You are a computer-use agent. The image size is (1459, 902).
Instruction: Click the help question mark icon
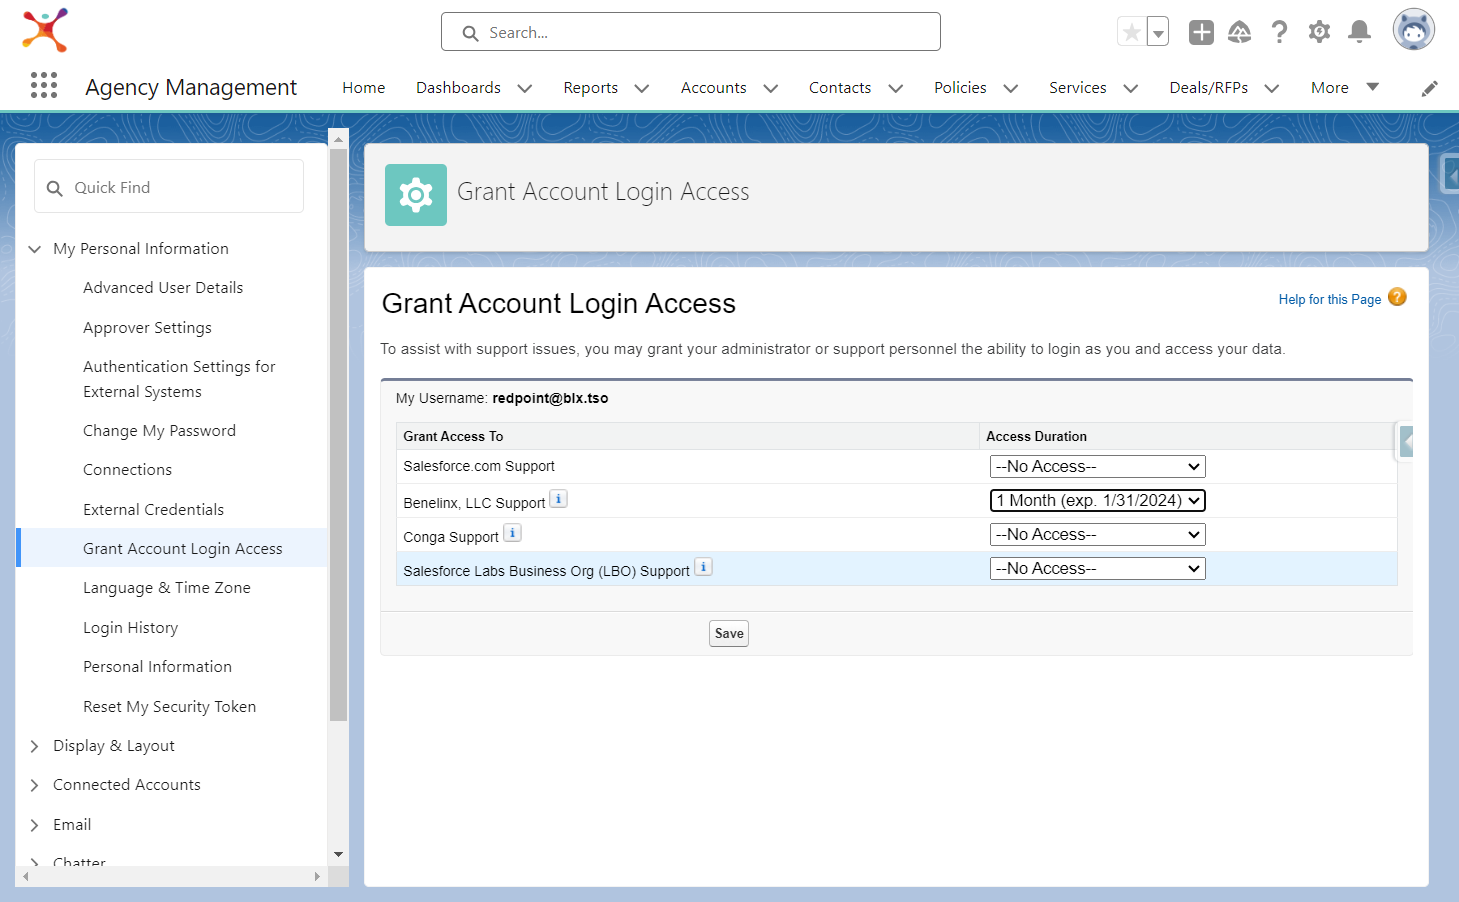coord(1279,32)
